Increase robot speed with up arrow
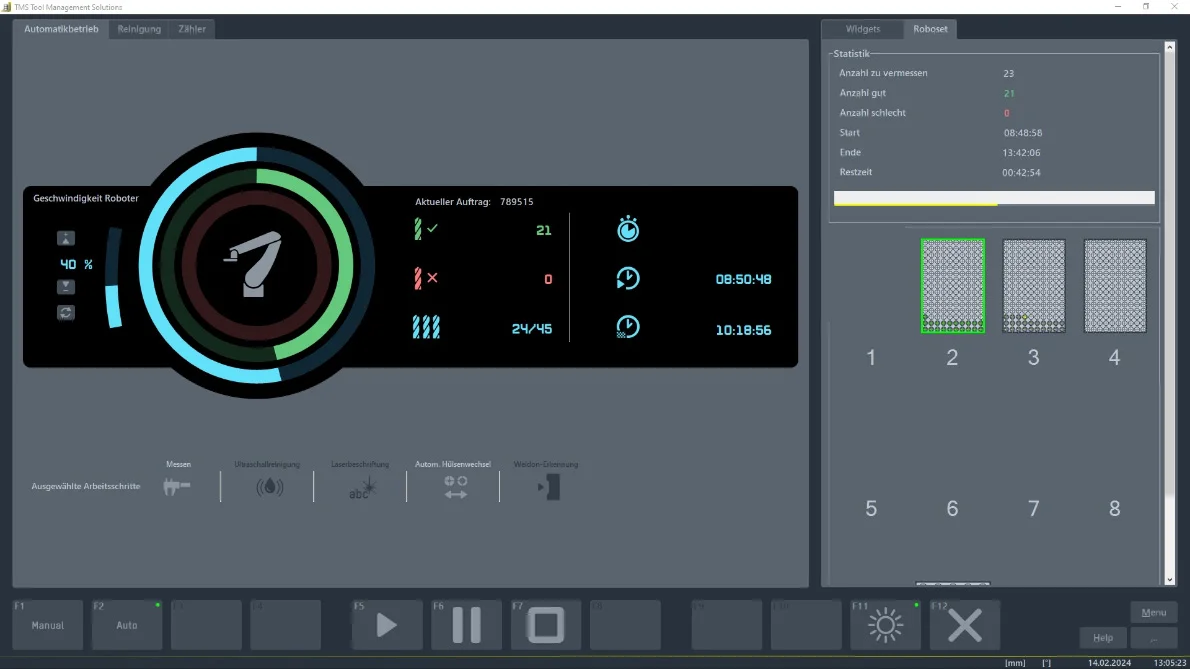 pos(65,238)
